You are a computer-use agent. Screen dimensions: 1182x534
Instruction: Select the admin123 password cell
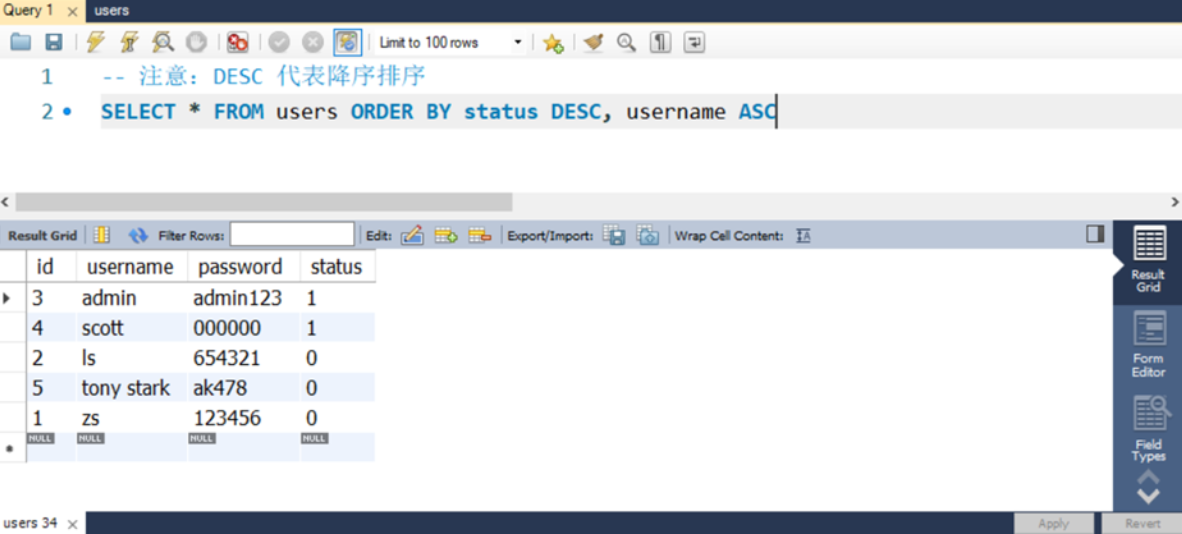(x=243, y=298)
